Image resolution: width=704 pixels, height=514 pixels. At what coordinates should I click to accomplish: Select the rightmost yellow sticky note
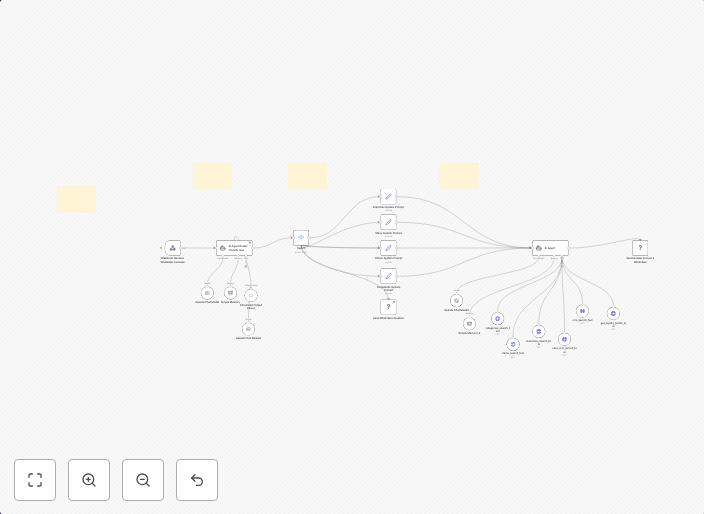[459, 176]
